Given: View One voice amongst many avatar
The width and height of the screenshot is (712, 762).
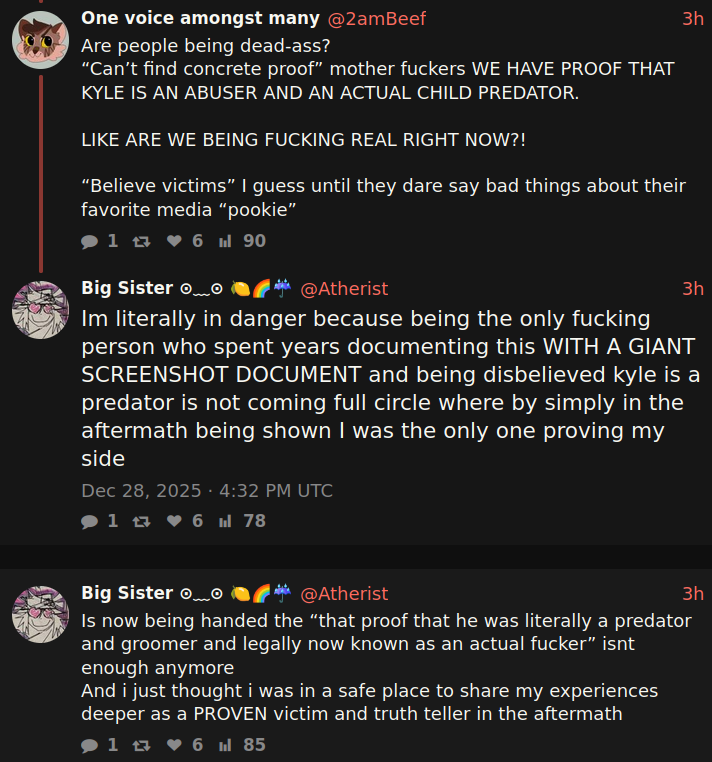Looking at the screenshot, I should [40, 40].
